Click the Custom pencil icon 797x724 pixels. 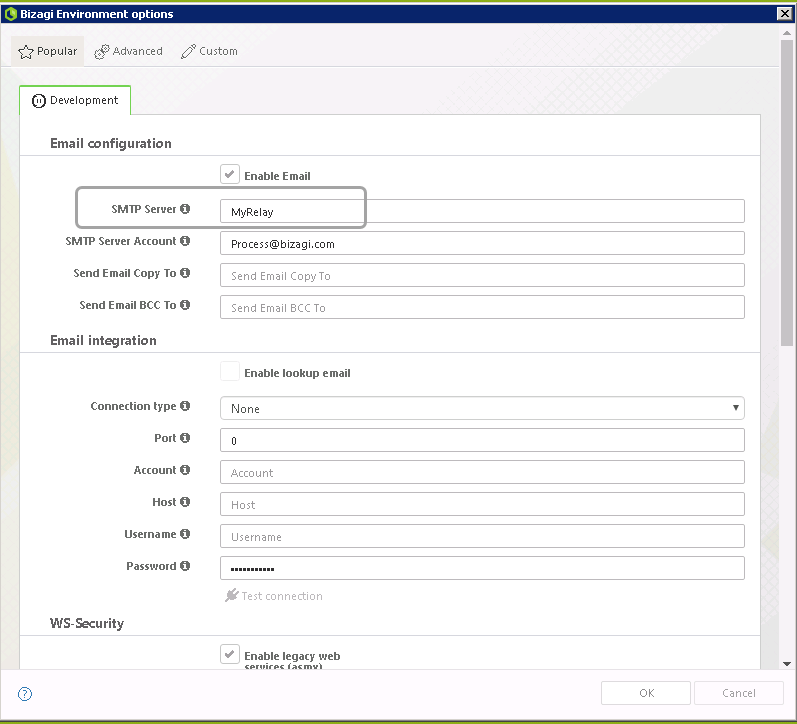[188, 51]
